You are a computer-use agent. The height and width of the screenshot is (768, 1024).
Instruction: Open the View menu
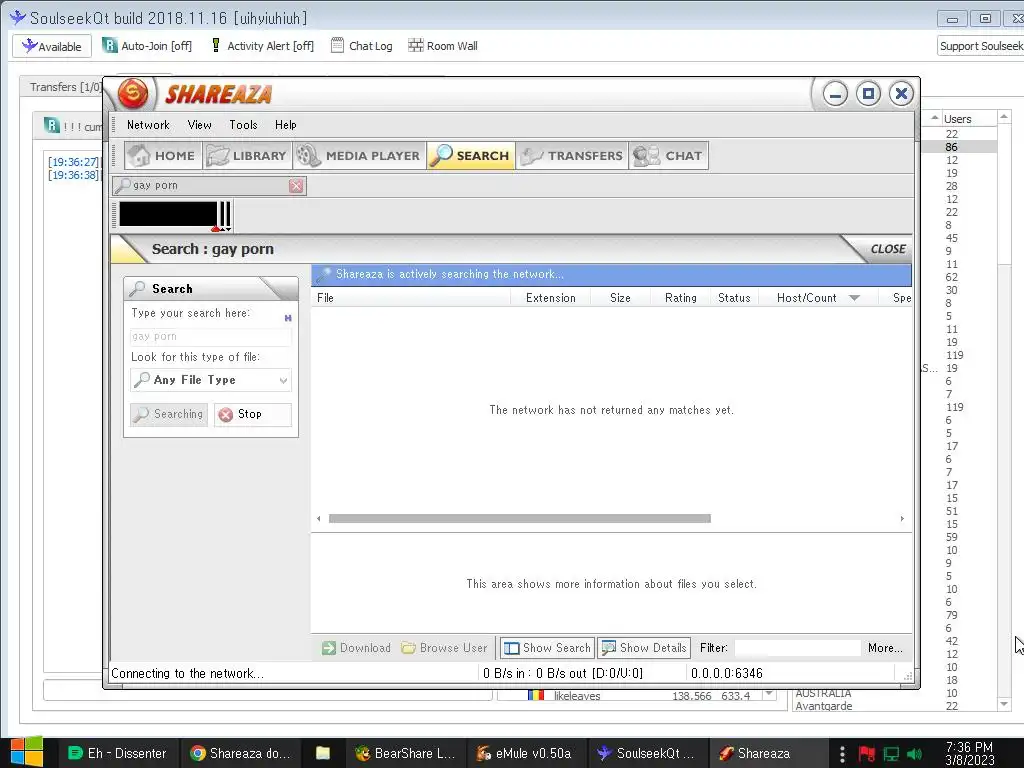pos(199,125)
